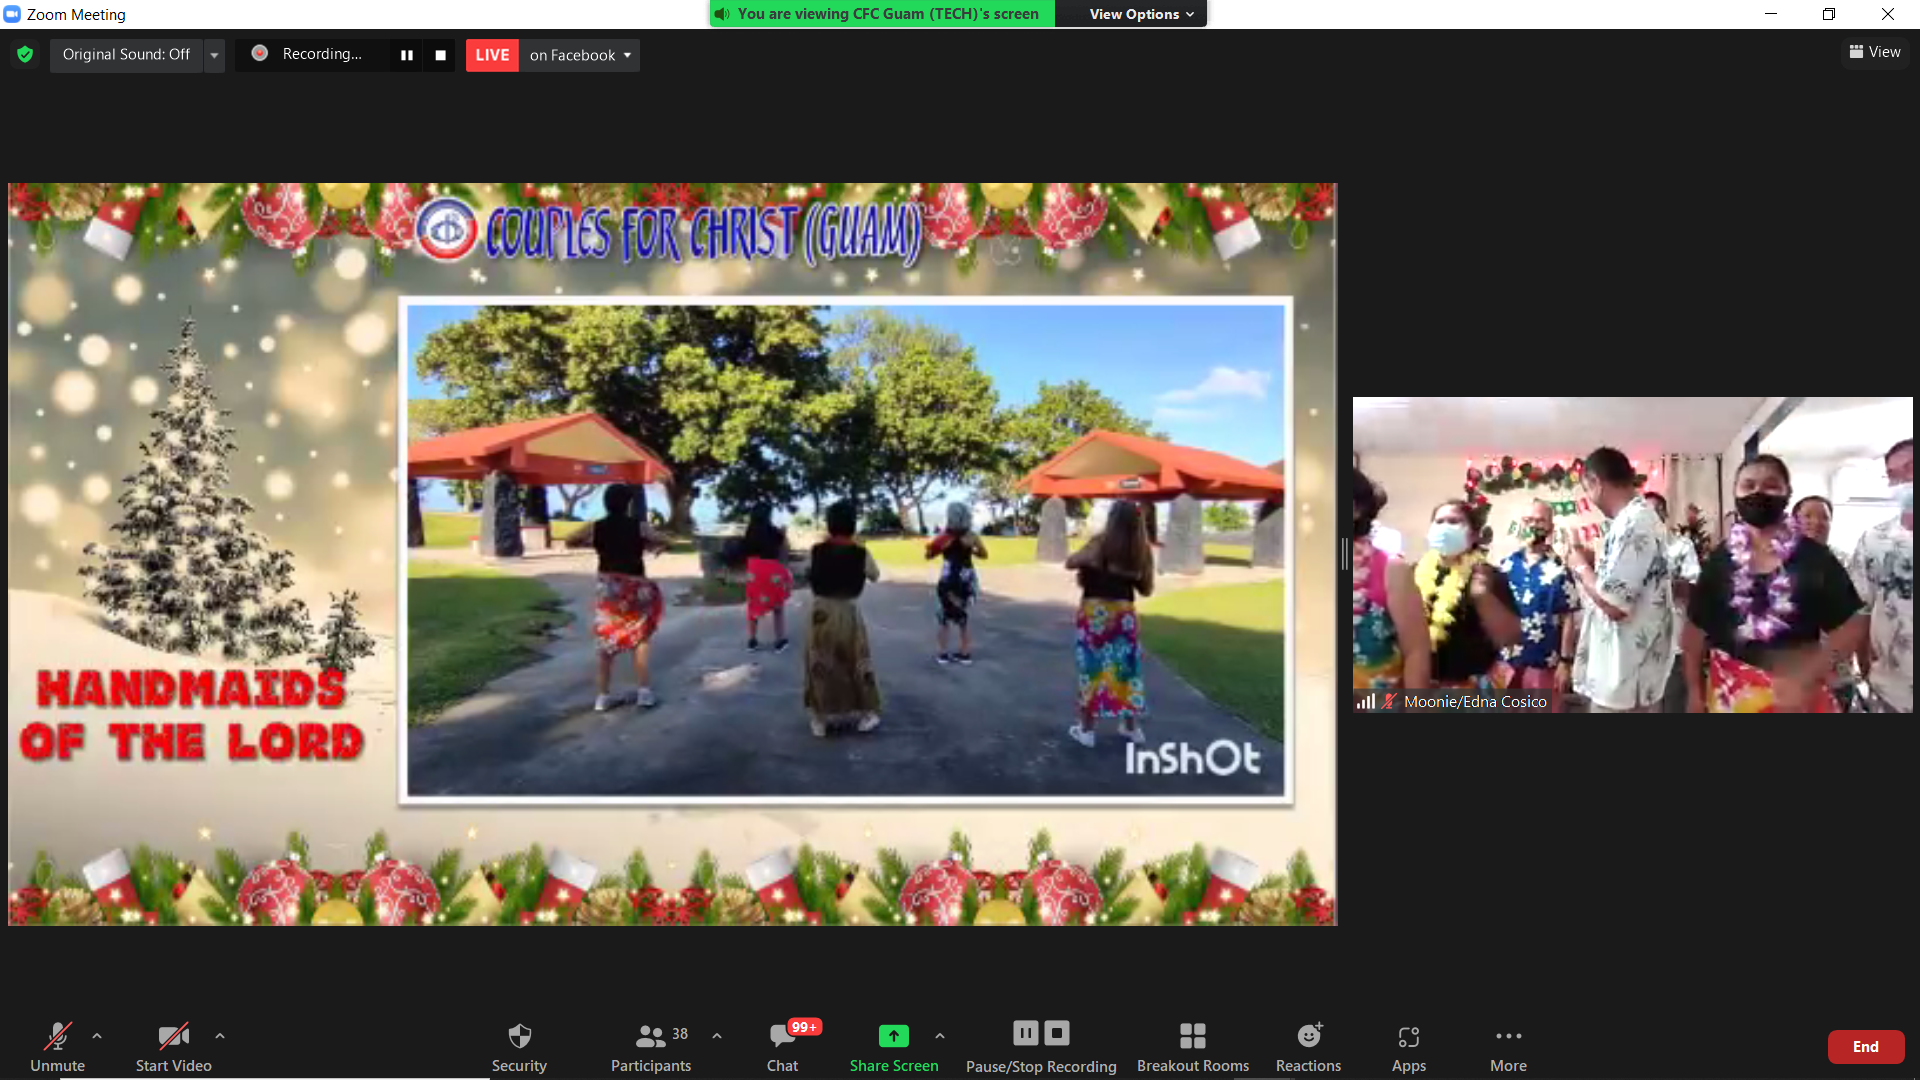The image size is (1920, 1080).
Task: Click the shared screen content area
Action: 672,554
